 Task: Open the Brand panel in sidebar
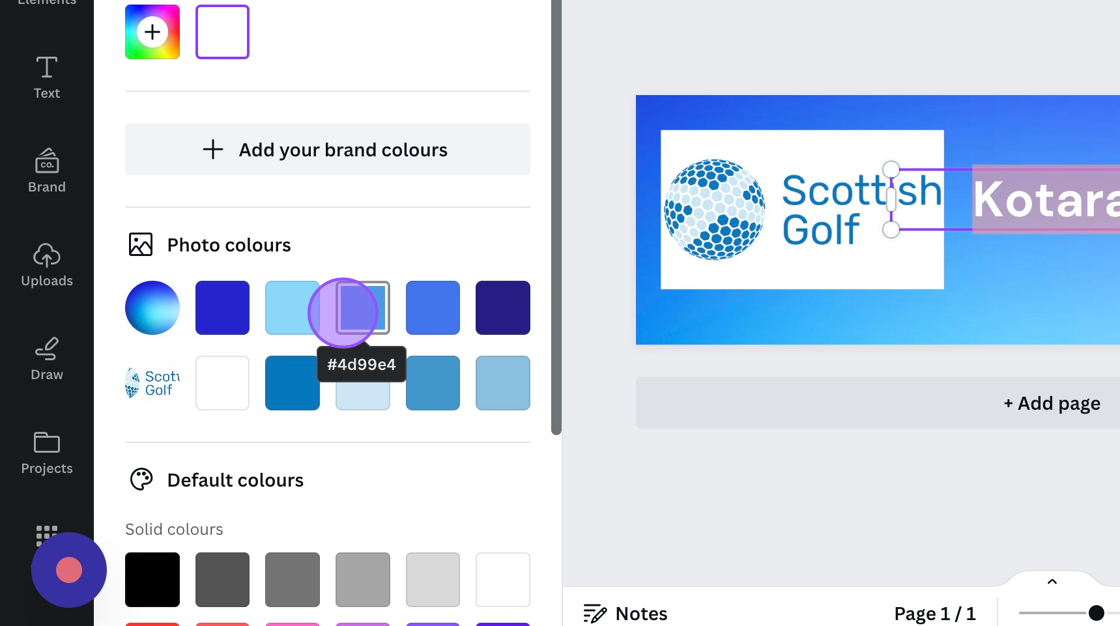[x=46, y=172]
